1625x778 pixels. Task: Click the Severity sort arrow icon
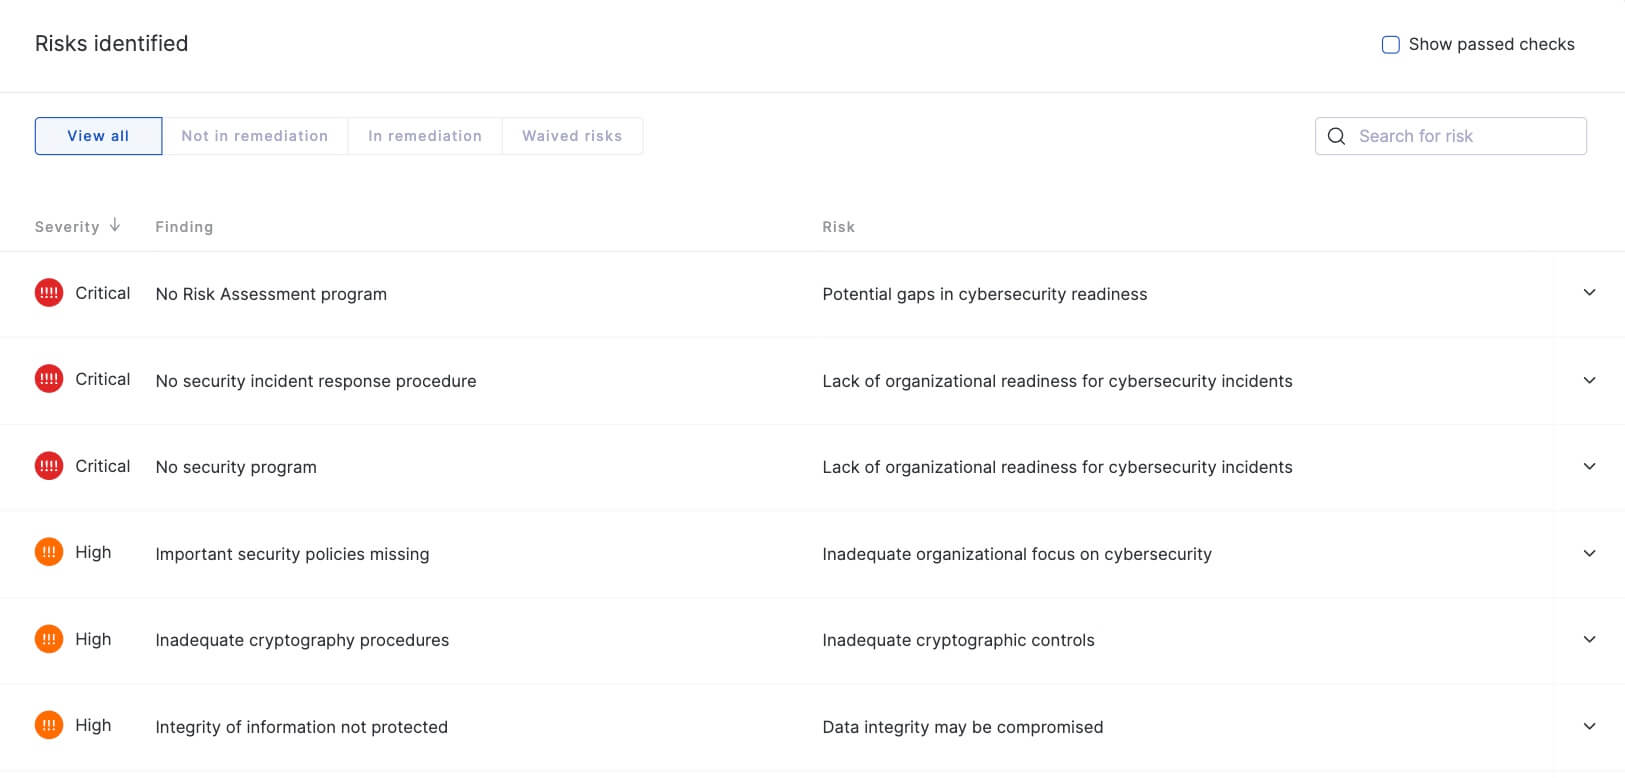(x=115, y=225)
